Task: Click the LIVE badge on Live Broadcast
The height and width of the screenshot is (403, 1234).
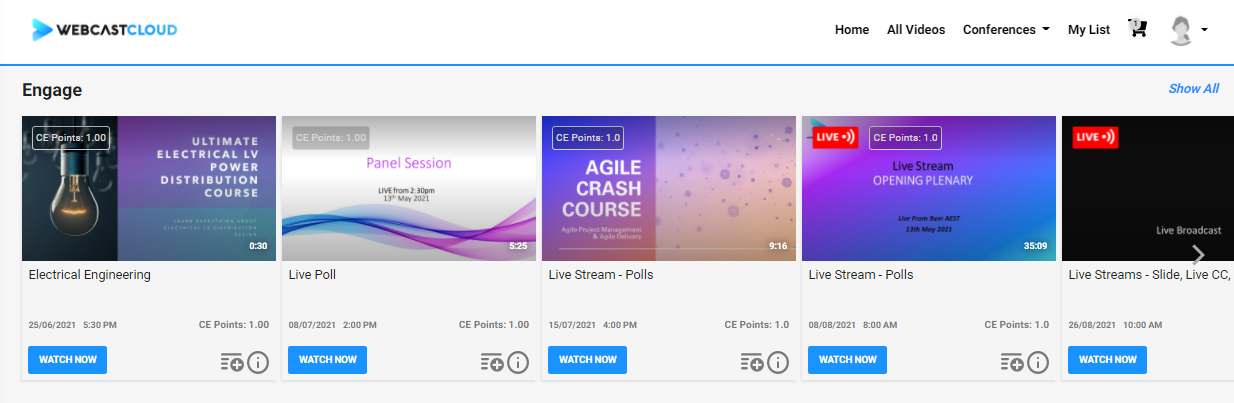Action: coord(1095,137)
